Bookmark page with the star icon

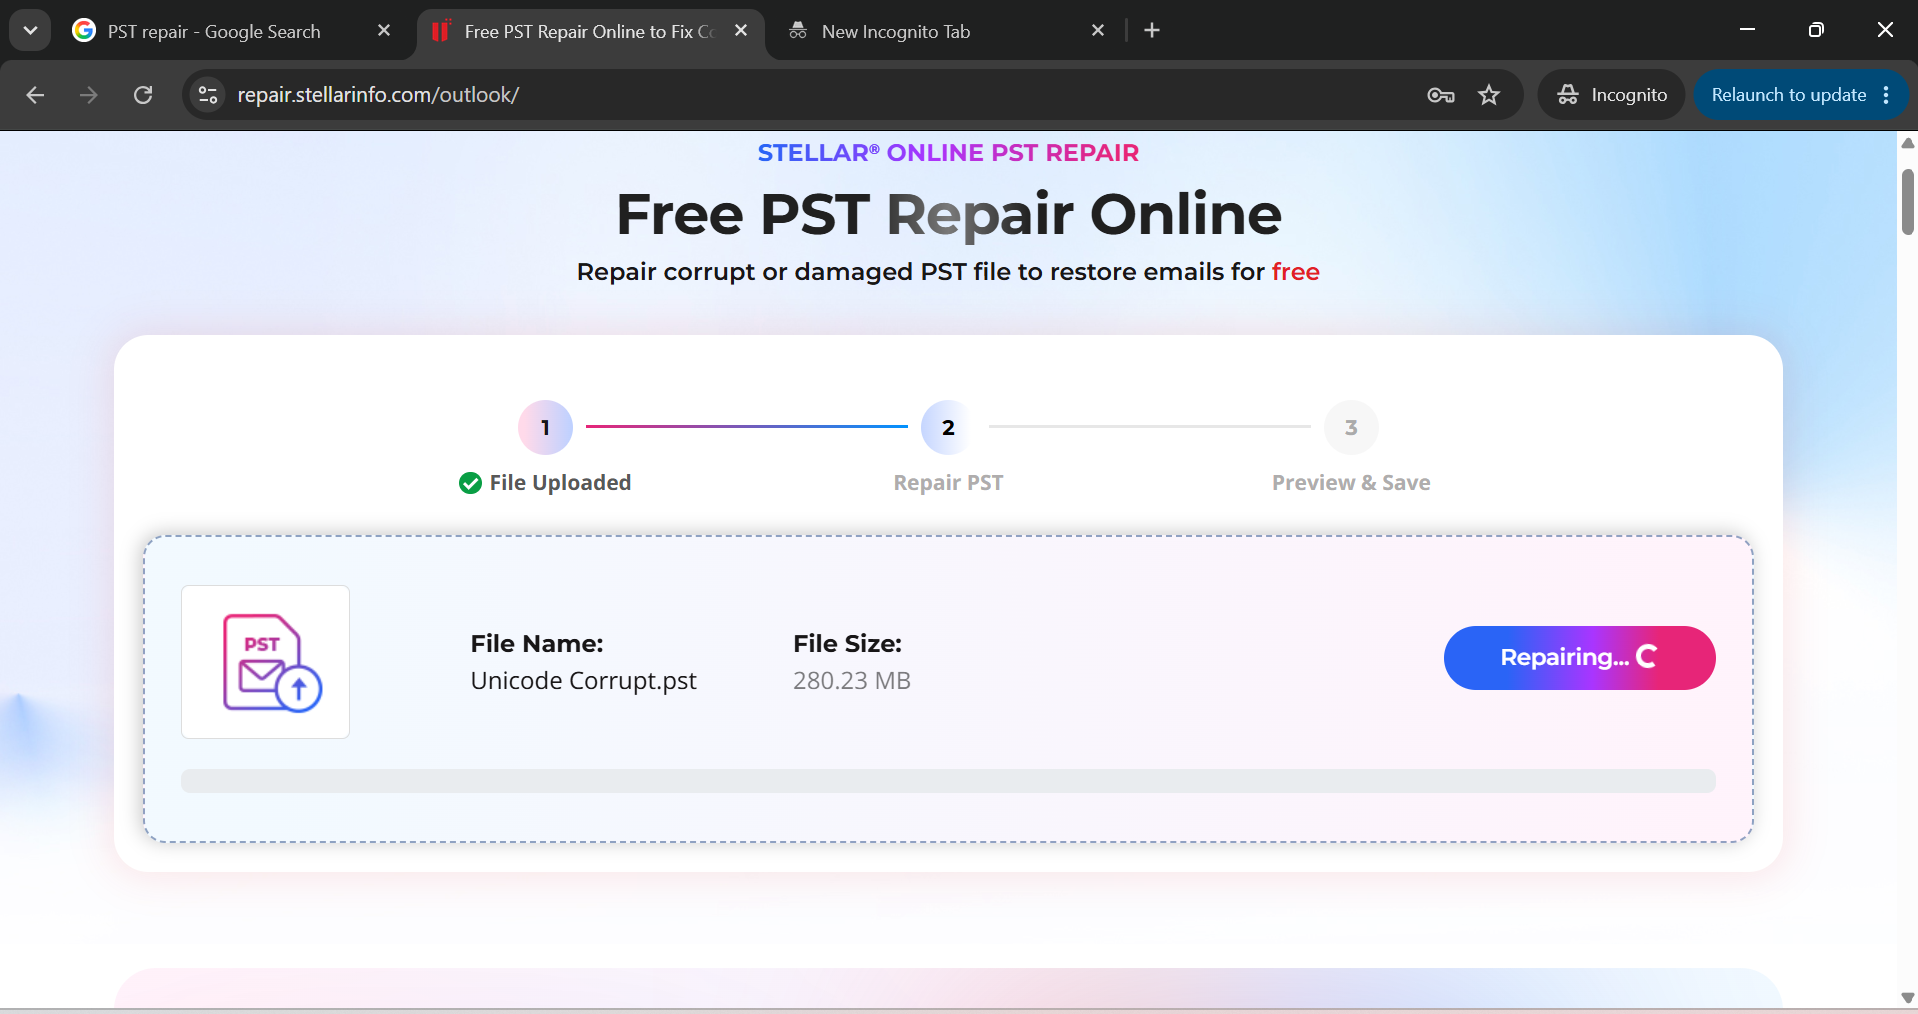coord(1489,95)
